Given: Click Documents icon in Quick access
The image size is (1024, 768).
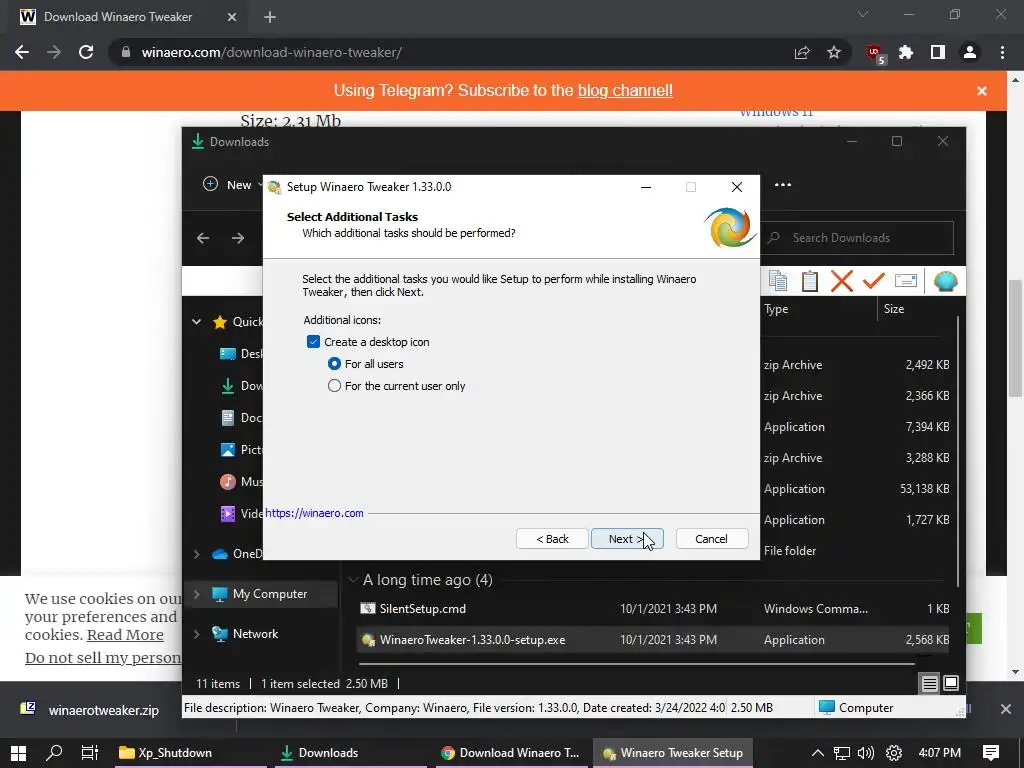Looking at the screenshot, I should click(228, 418).
